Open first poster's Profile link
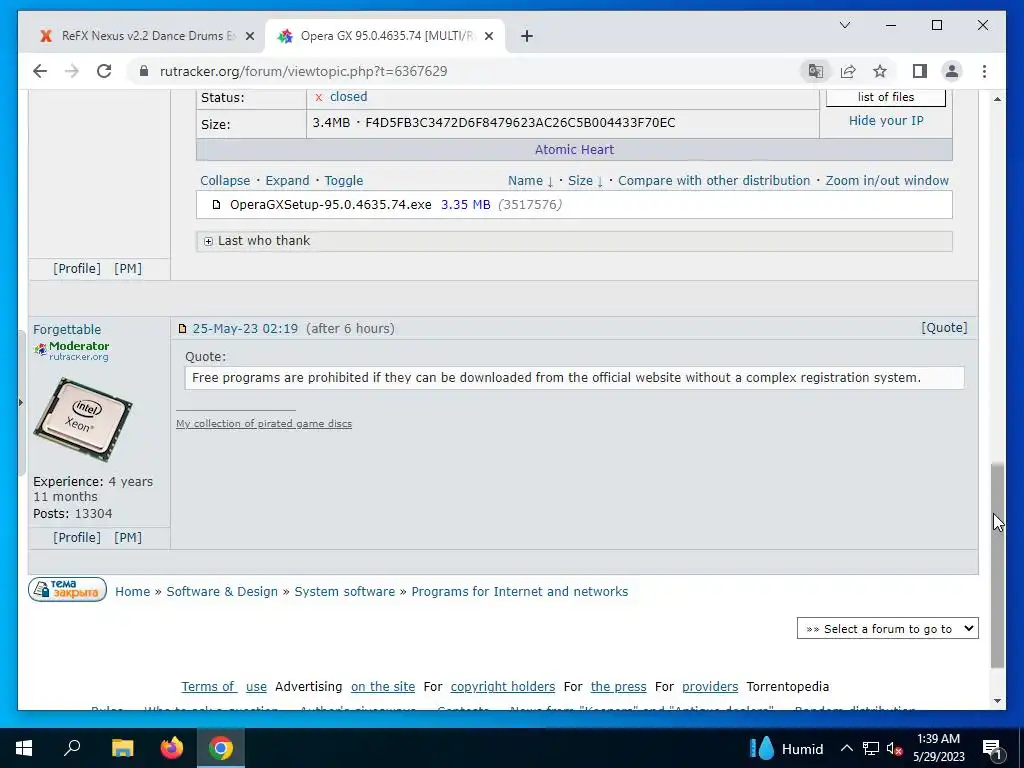Screen dimensions: 1024x768 point(77,268)
